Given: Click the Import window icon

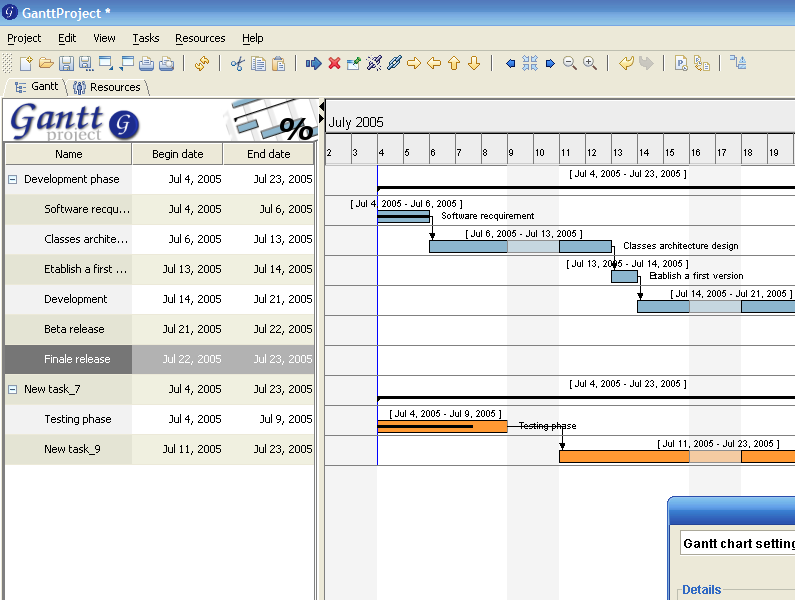Looking at the screenshot, I should click(x=106, y=63).
